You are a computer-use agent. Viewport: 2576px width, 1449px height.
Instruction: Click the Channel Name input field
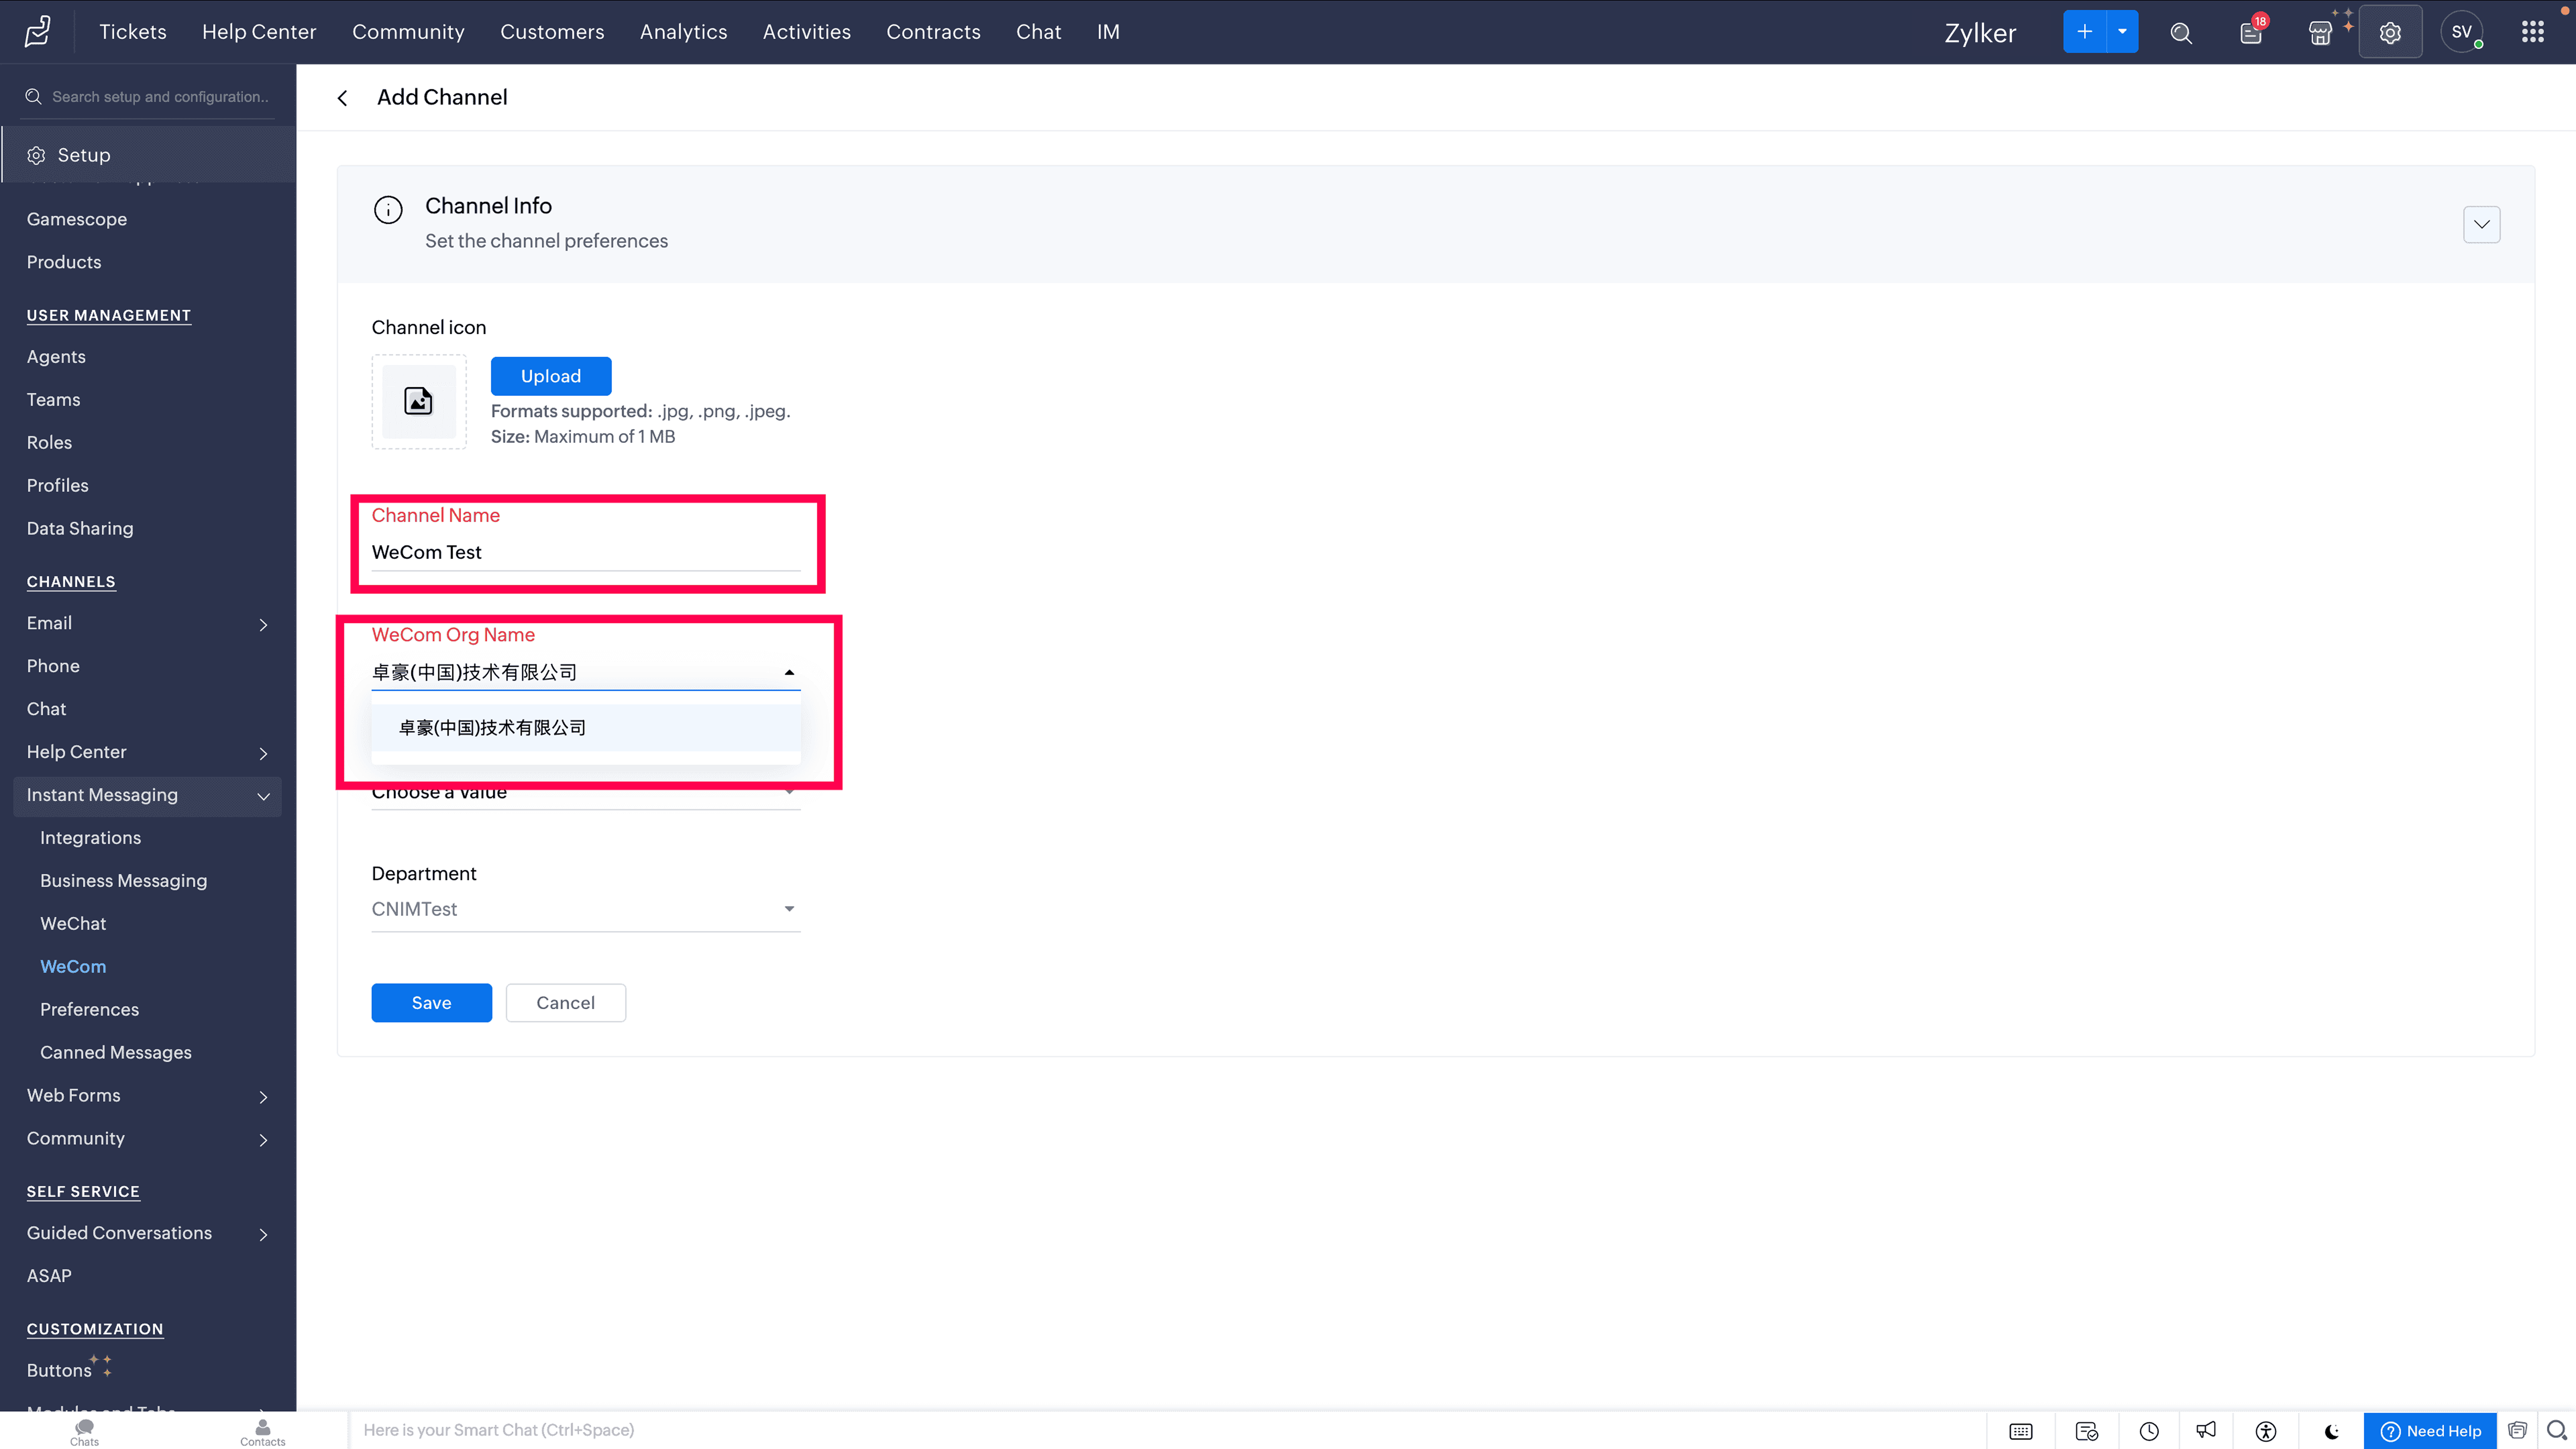coord(585,552)
